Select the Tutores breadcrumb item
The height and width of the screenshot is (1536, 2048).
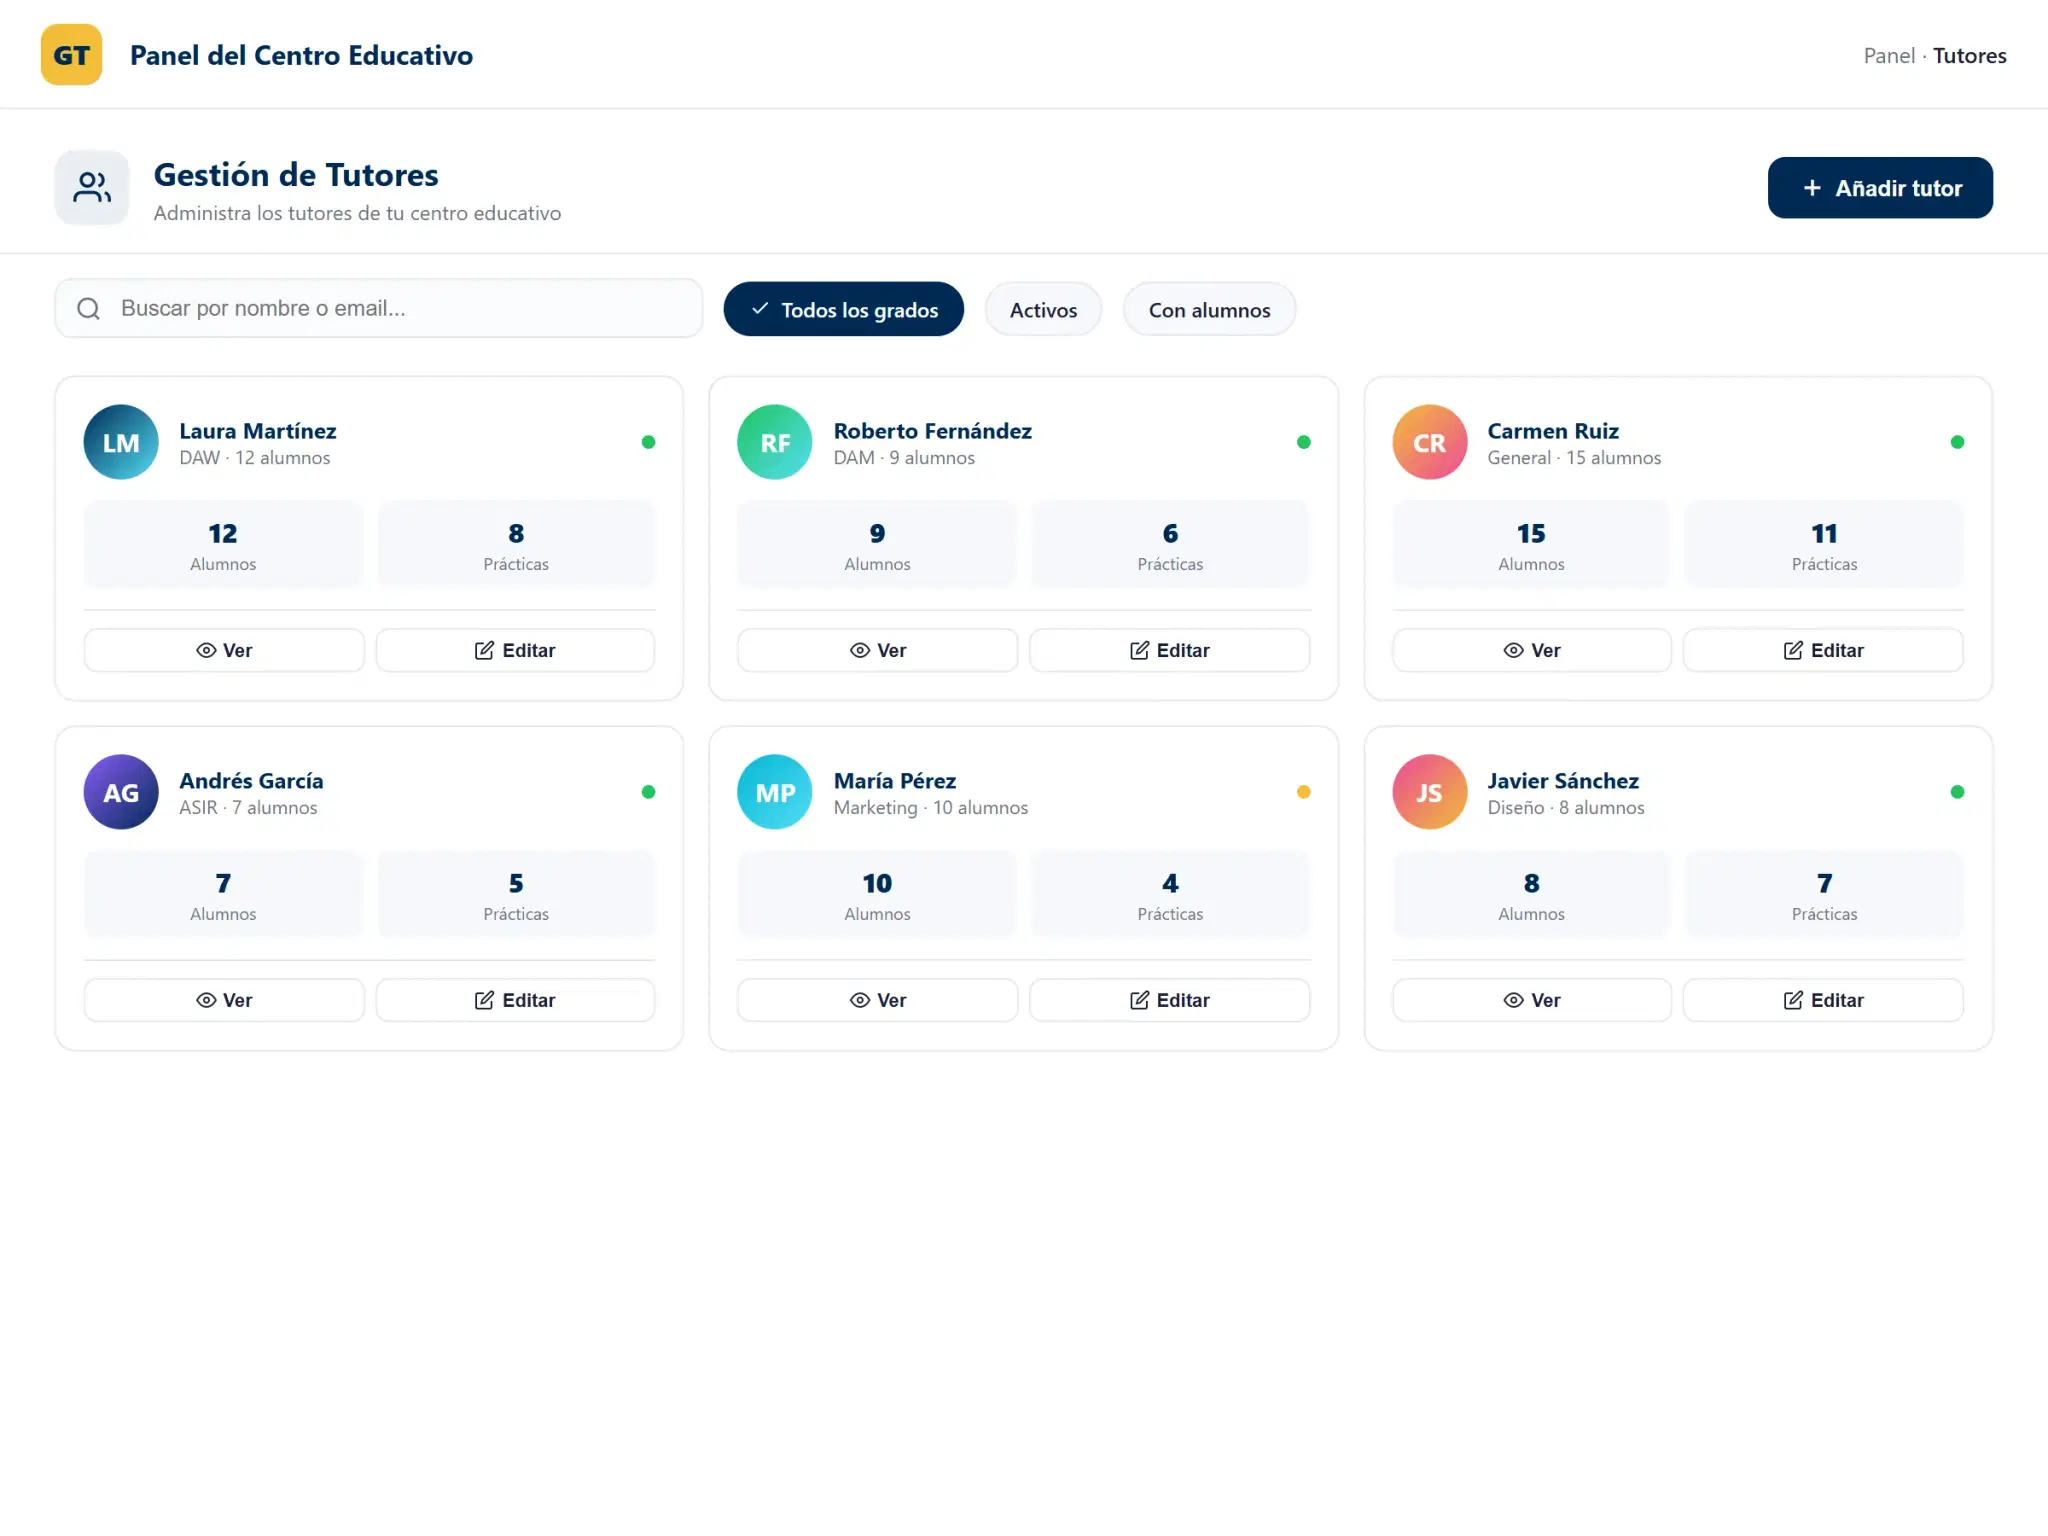1970,56
